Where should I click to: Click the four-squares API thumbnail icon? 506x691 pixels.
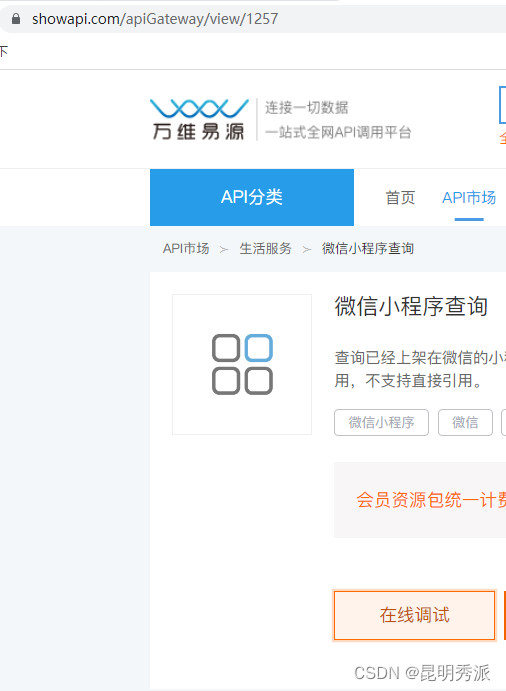[x=242, y=364]
